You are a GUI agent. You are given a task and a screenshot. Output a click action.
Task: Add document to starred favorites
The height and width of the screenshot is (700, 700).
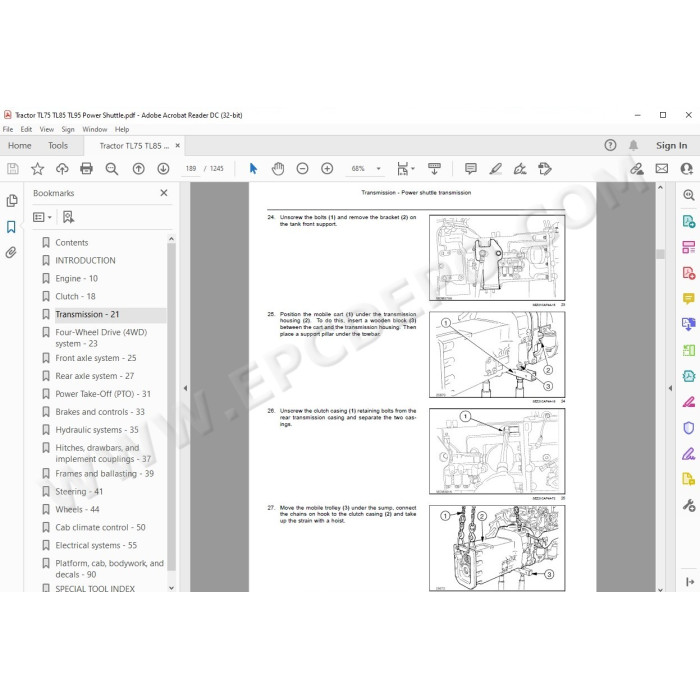(38, 169)
